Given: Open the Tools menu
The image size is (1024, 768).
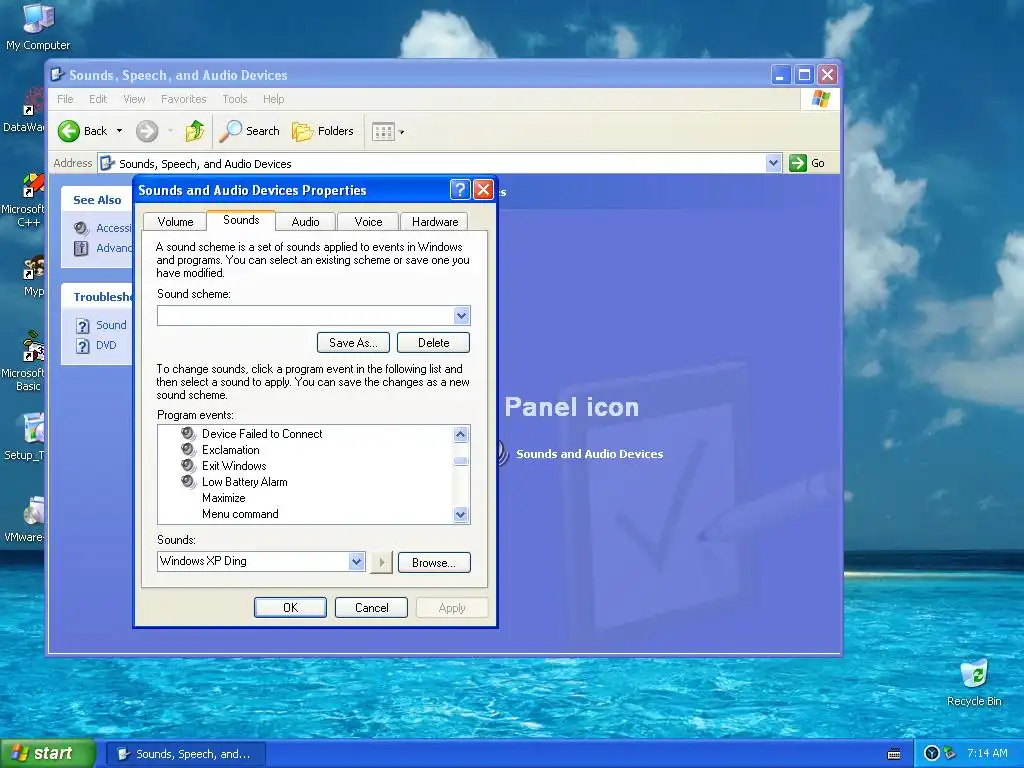Looking at the screenshot, I should coord(234,99).
